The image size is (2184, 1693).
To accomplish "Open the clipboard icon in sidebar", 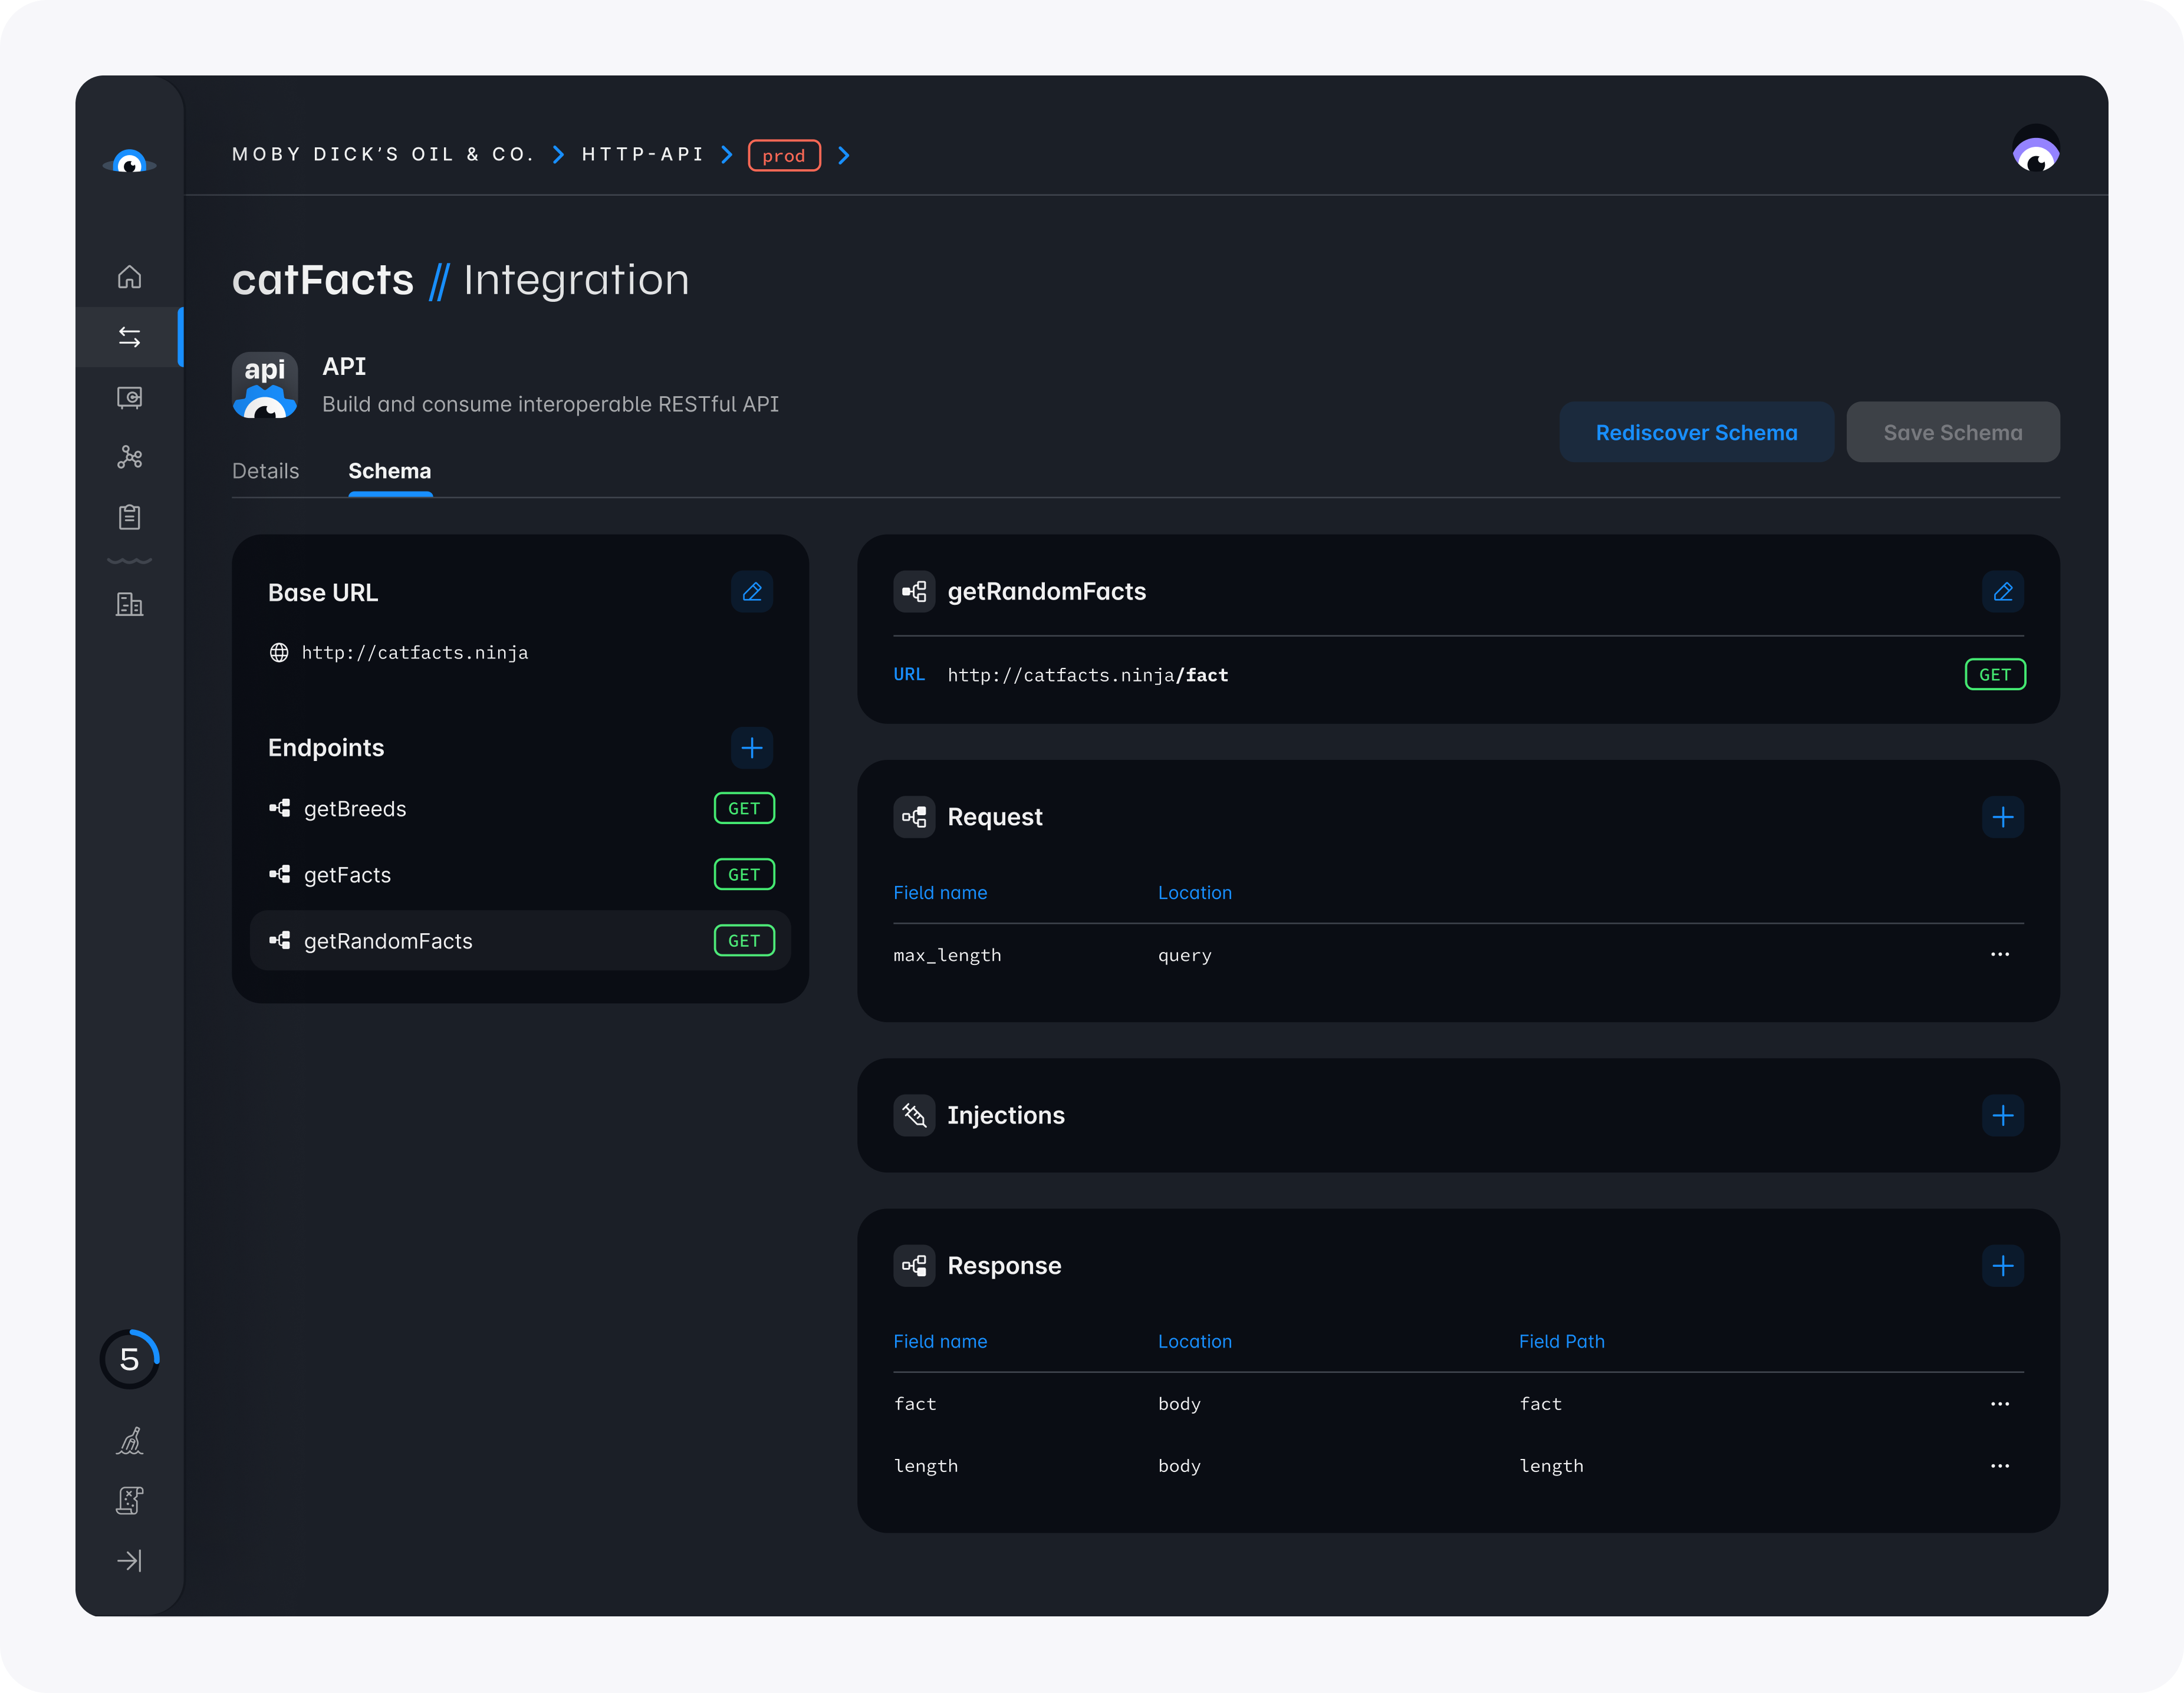I will click(x=129, y=517).
